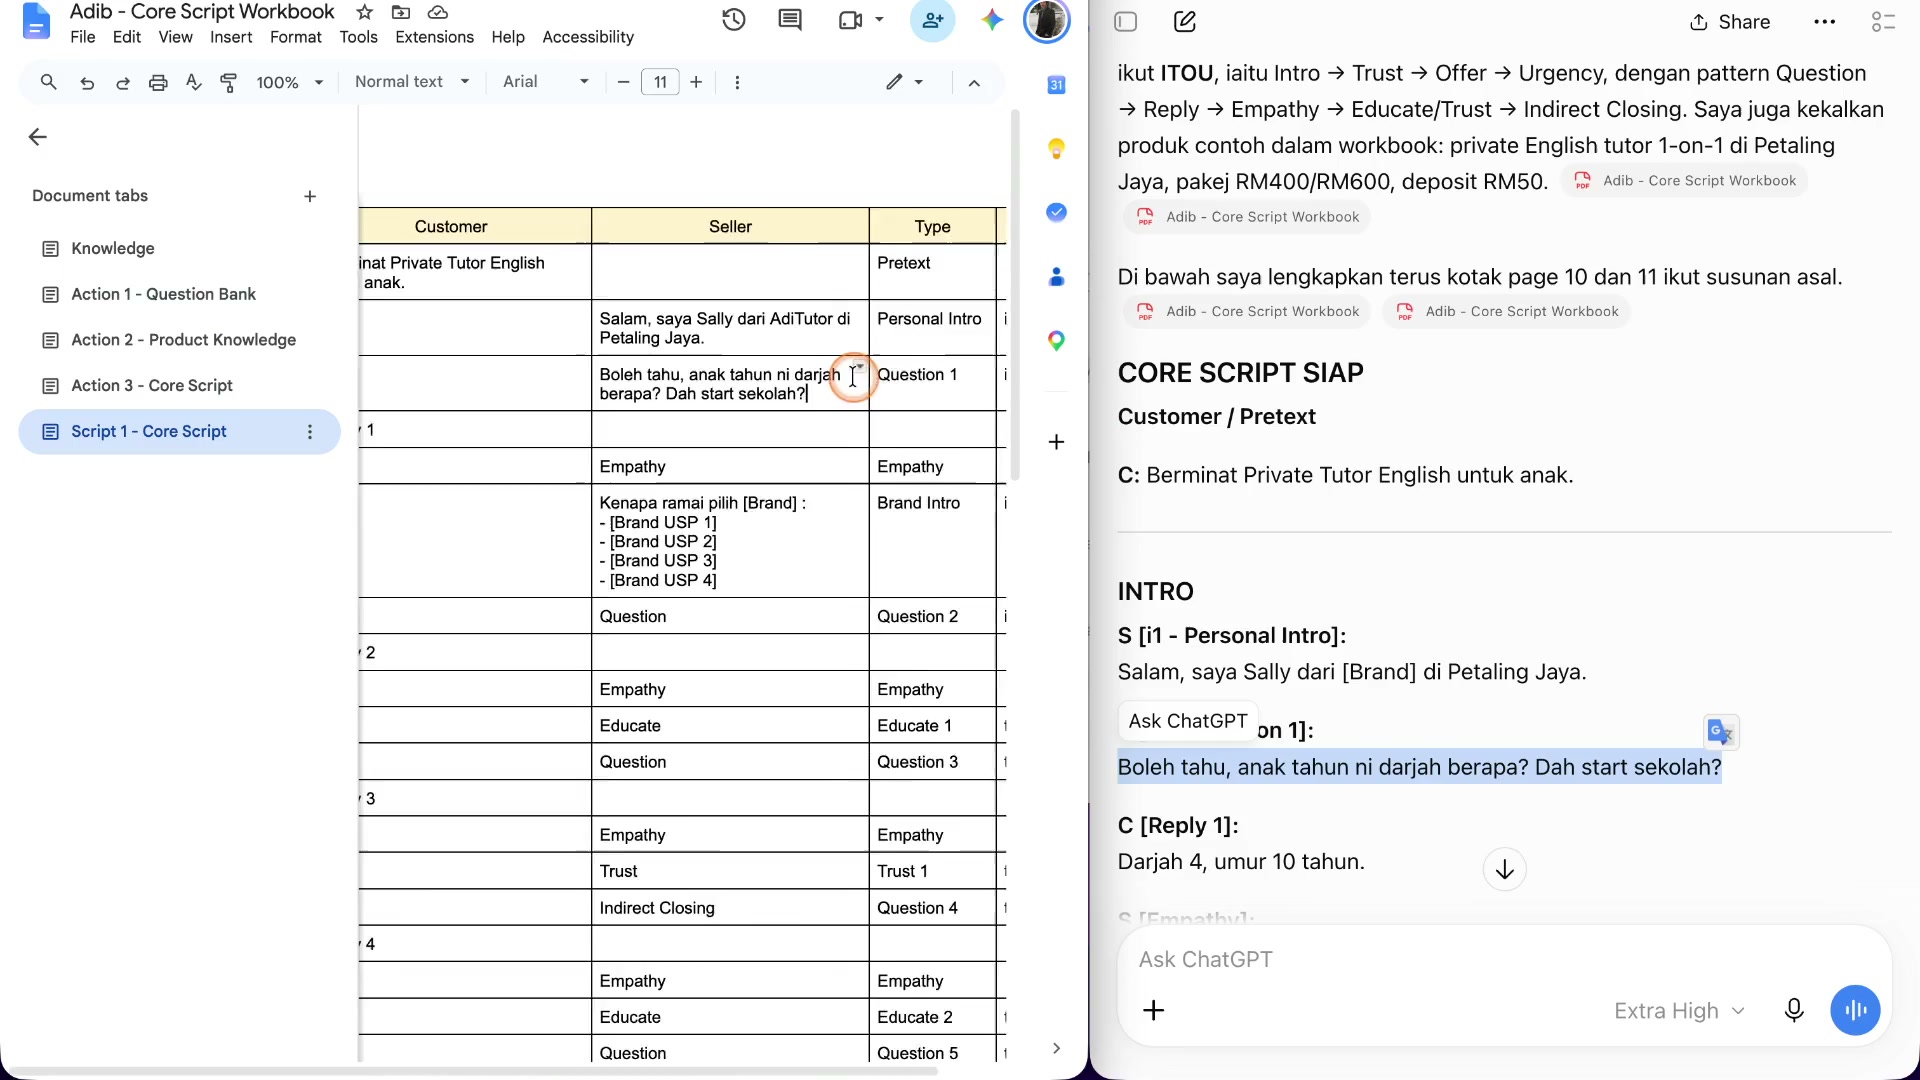Screen dimensions: 1920x1080
Task: Click the search magnifier in toolbar
Action: (48, 82)
